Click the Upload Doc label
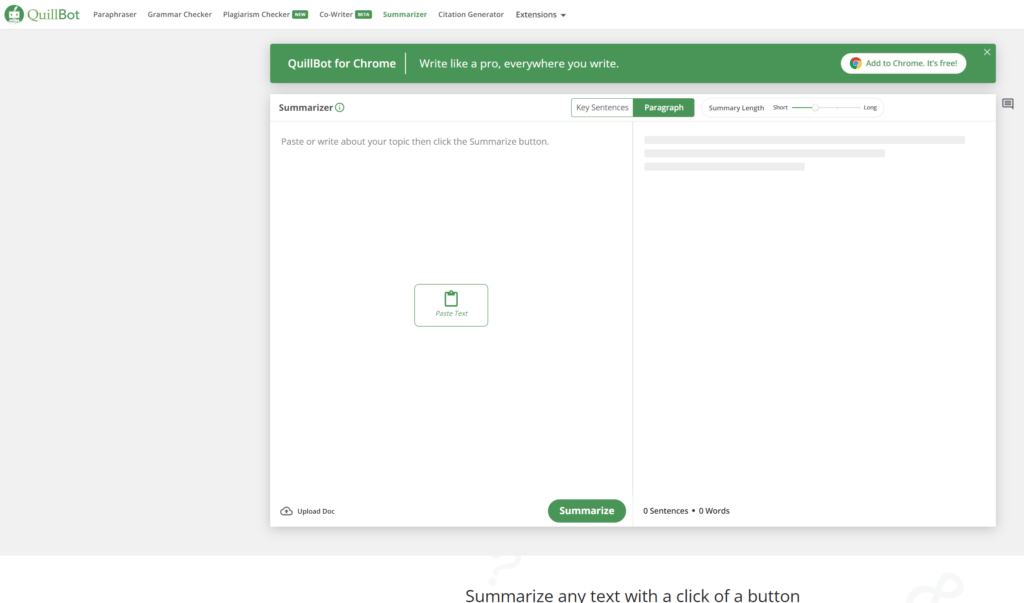Image resolution: width=1024 pixels, height=603 pixels. 316,512
